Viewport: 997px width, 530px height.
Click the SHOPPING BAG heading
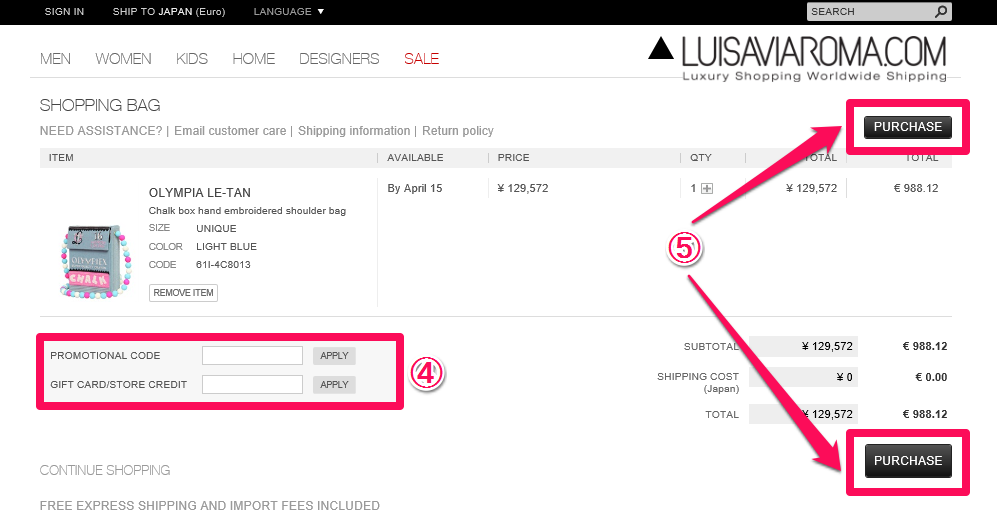(x=100, y=105)
